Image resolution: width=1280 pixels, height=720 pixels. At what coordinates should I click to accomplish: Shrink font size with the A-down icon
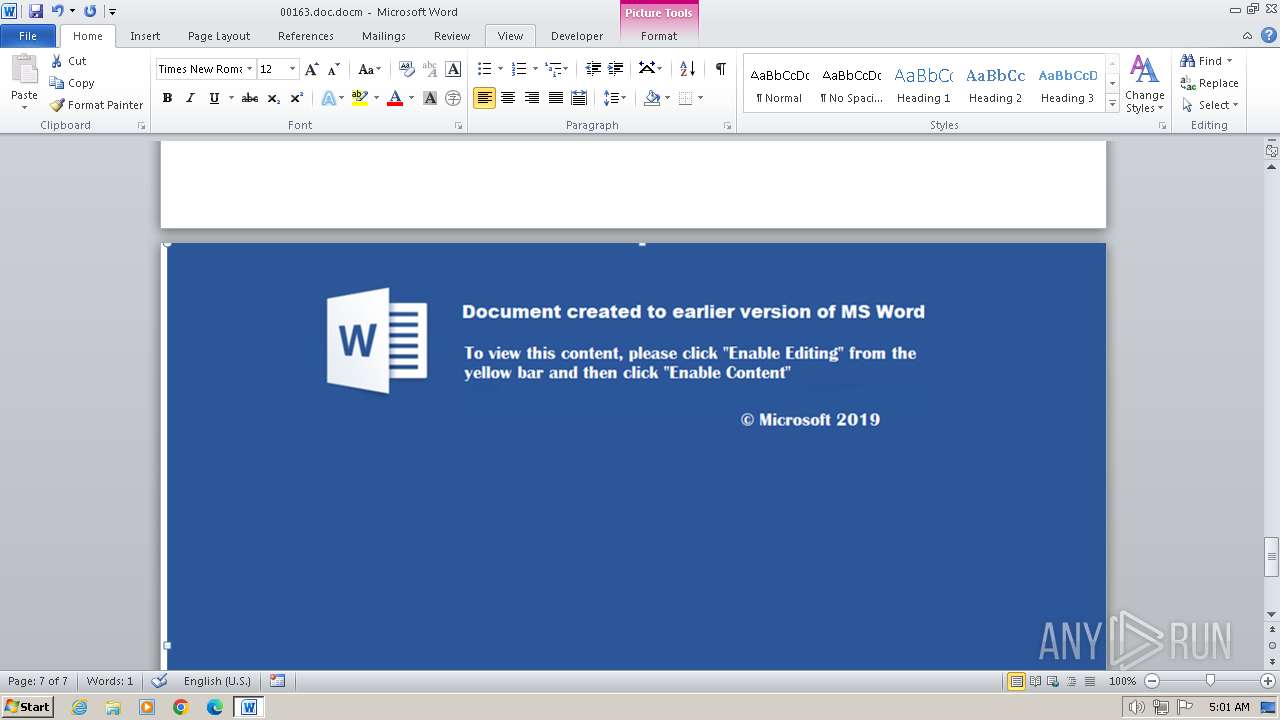[x=334, y=69]
